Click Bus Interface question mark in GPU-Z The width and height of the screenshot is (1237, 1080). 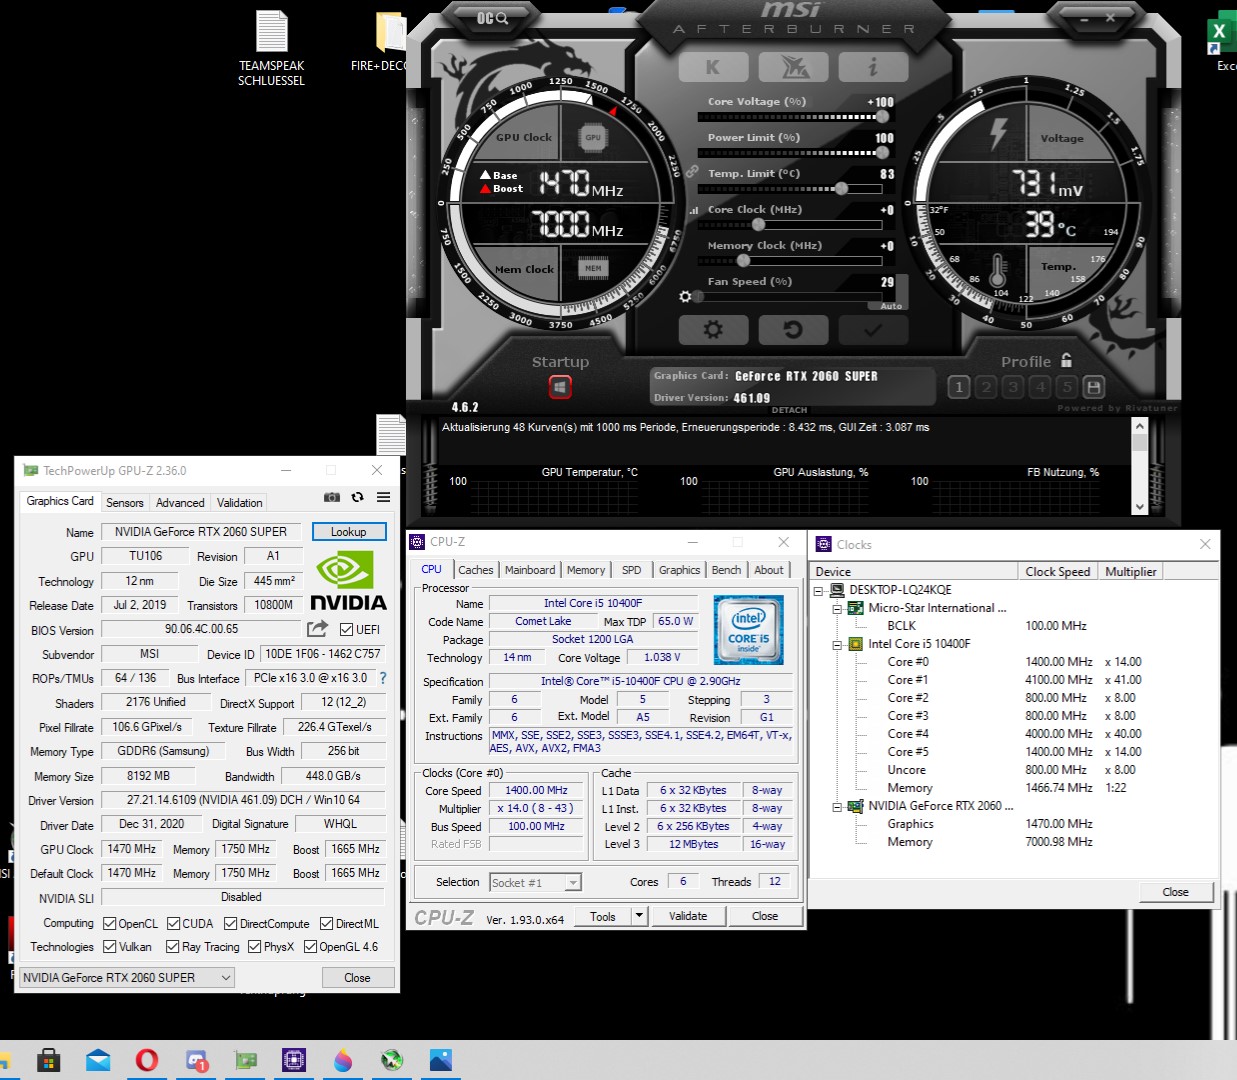(382, 678)
